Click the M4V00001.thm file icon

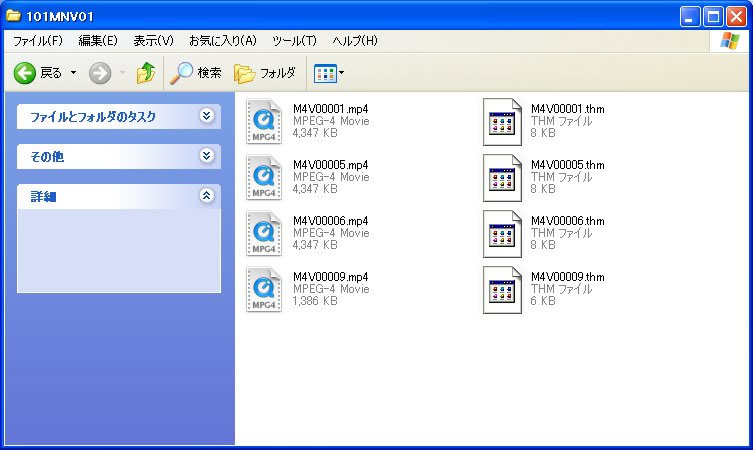point(502,121)
